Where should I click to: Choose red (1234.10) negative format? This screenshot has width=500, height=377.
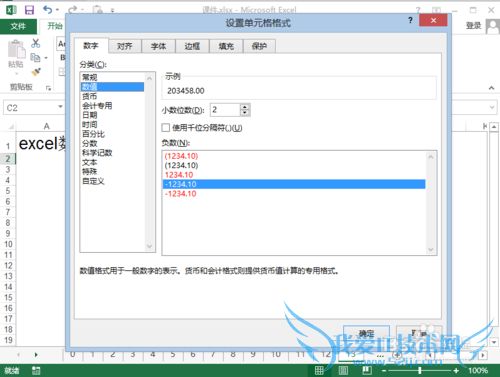294,156
